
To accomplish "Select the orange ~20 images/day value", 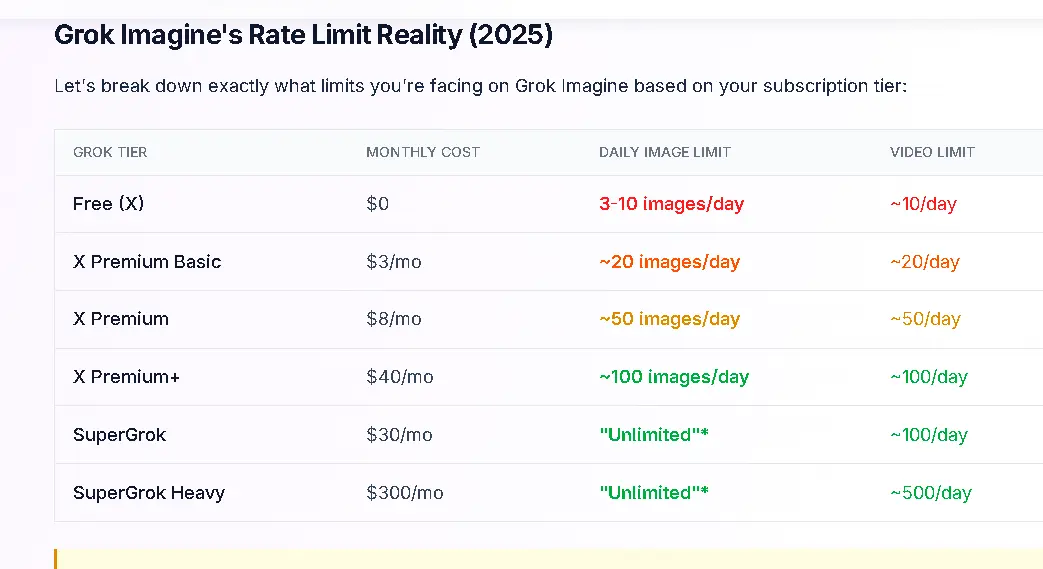I will point(669,262).
